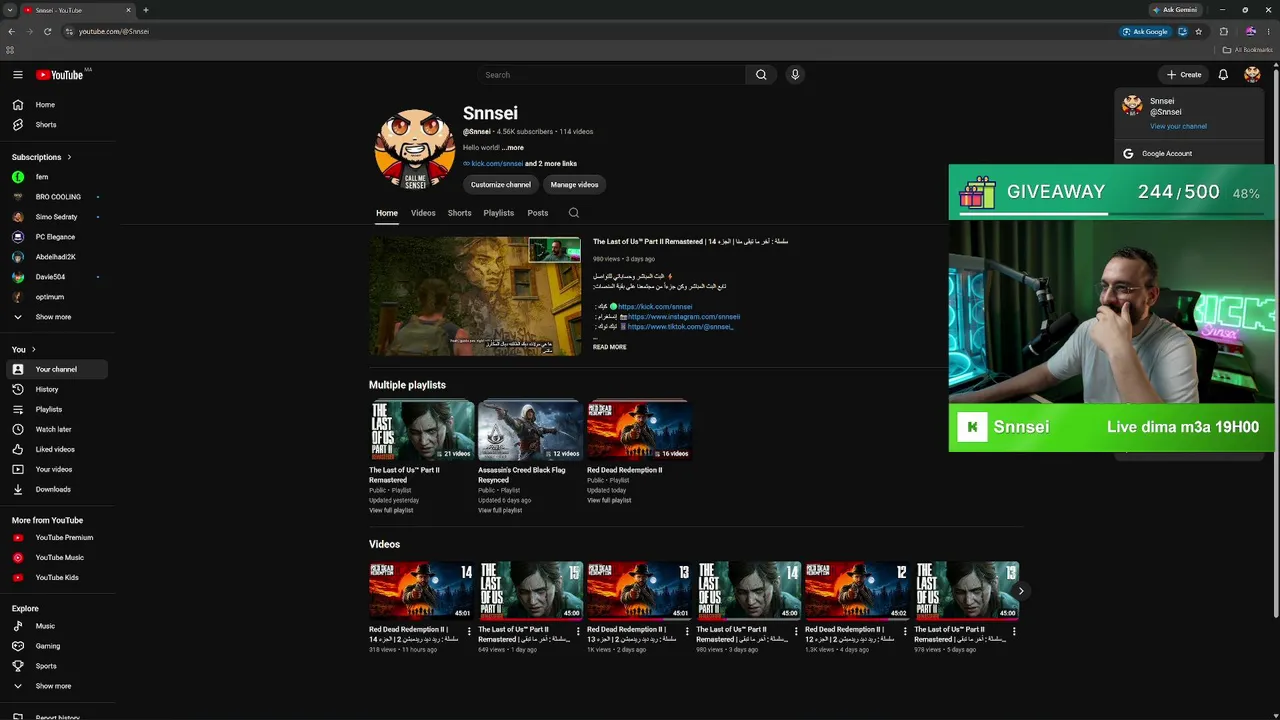
Task: Open Google Account from the account menu
Action: pos(1190,154)
